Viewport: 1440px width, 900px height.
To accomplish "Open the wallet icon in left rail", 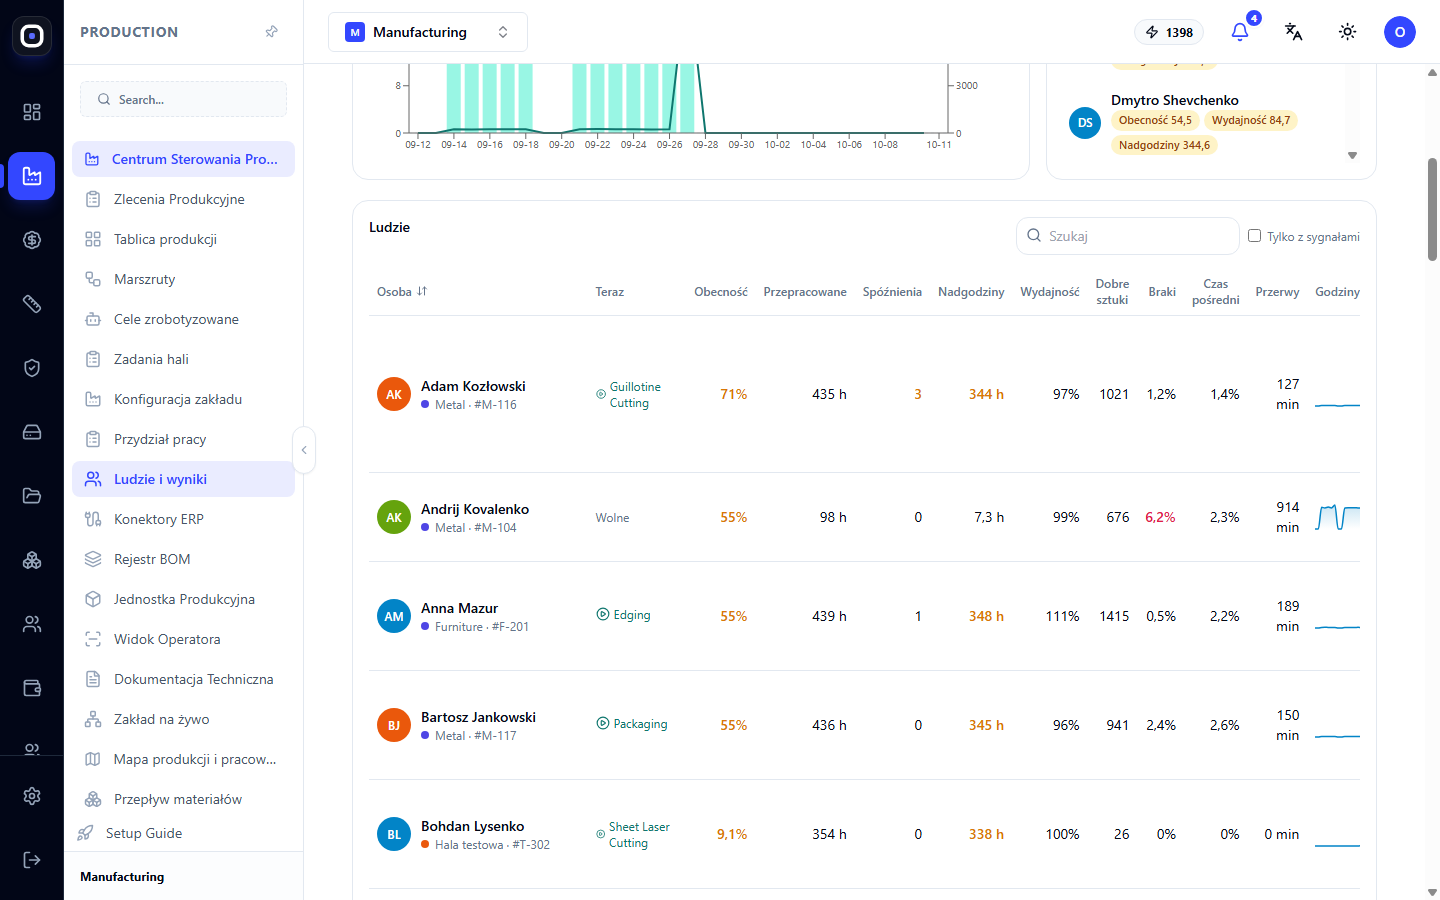I will [32, 688].
